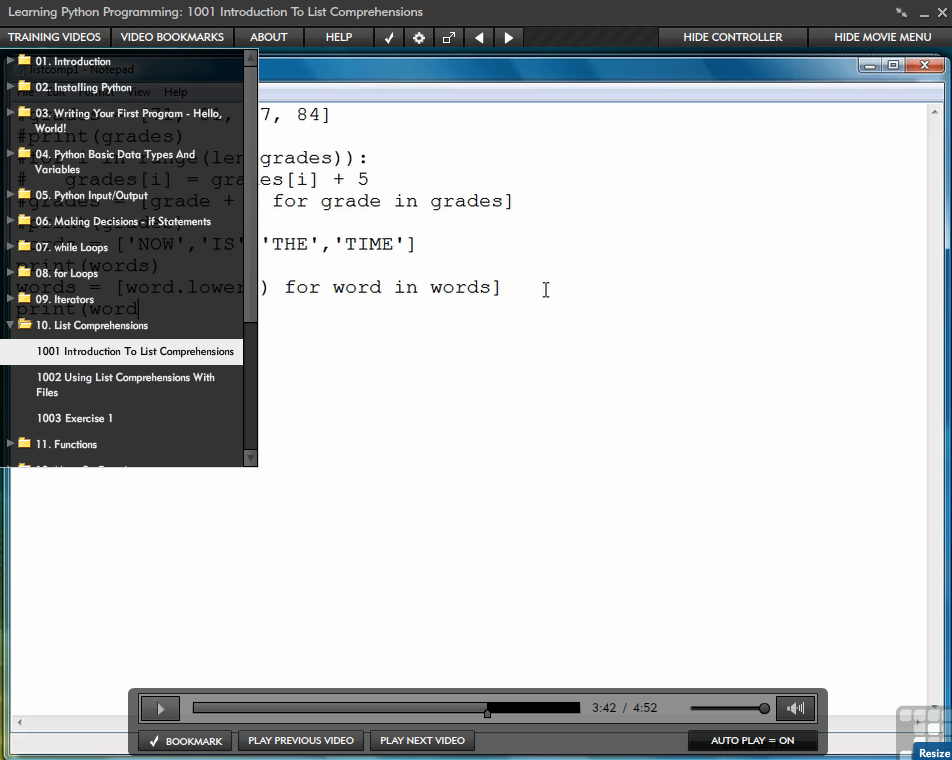
Task: Toggle Hide Movie Menu button
Action: pyautogui.click(x=882, y=37)
